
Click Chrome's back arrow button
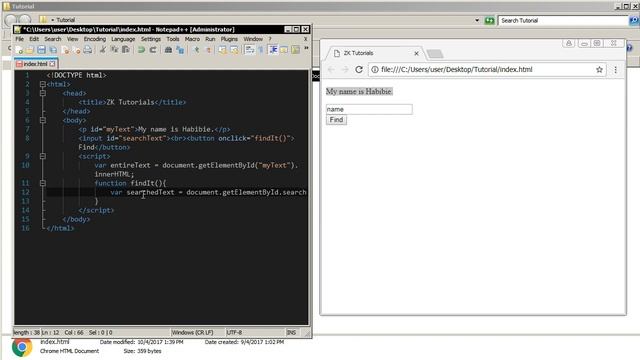tap(331, 69)
